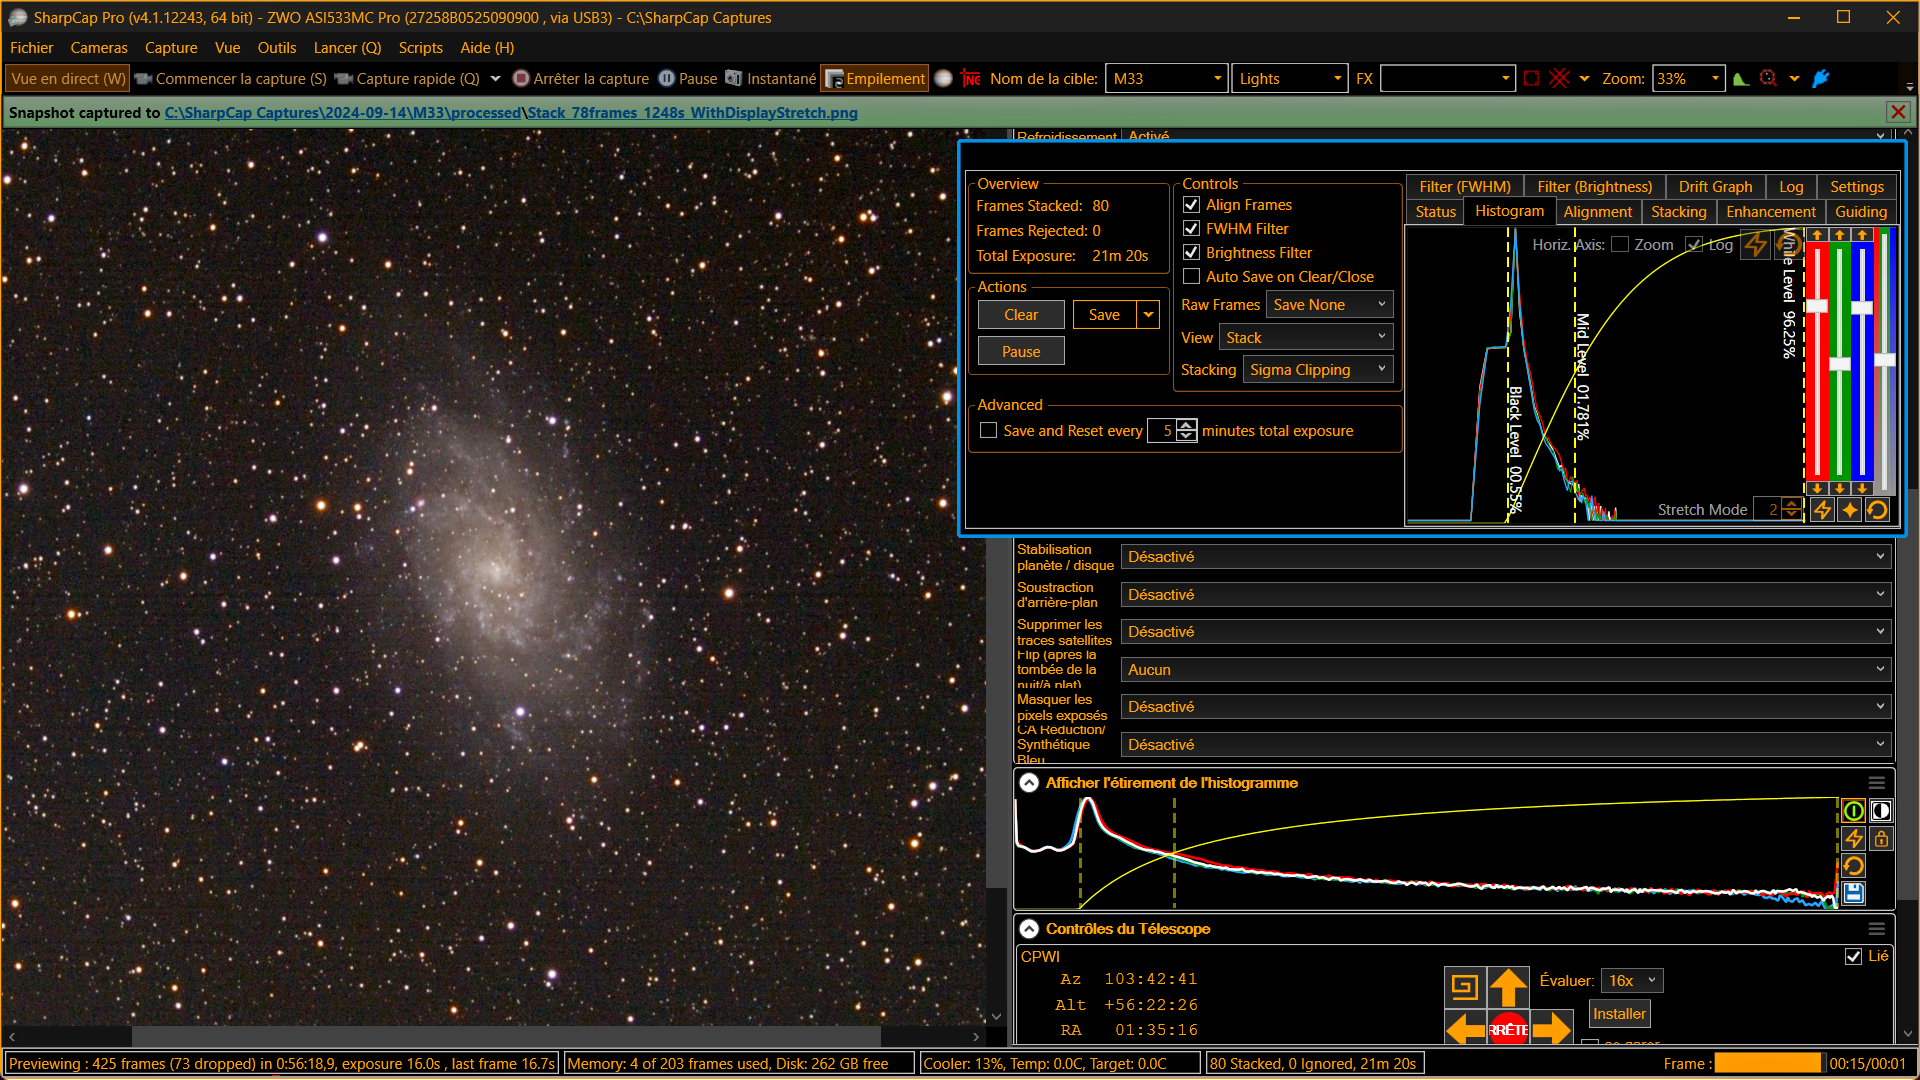
Task: Click the telescope move-up arrow button
Action: pos(1508,987)
